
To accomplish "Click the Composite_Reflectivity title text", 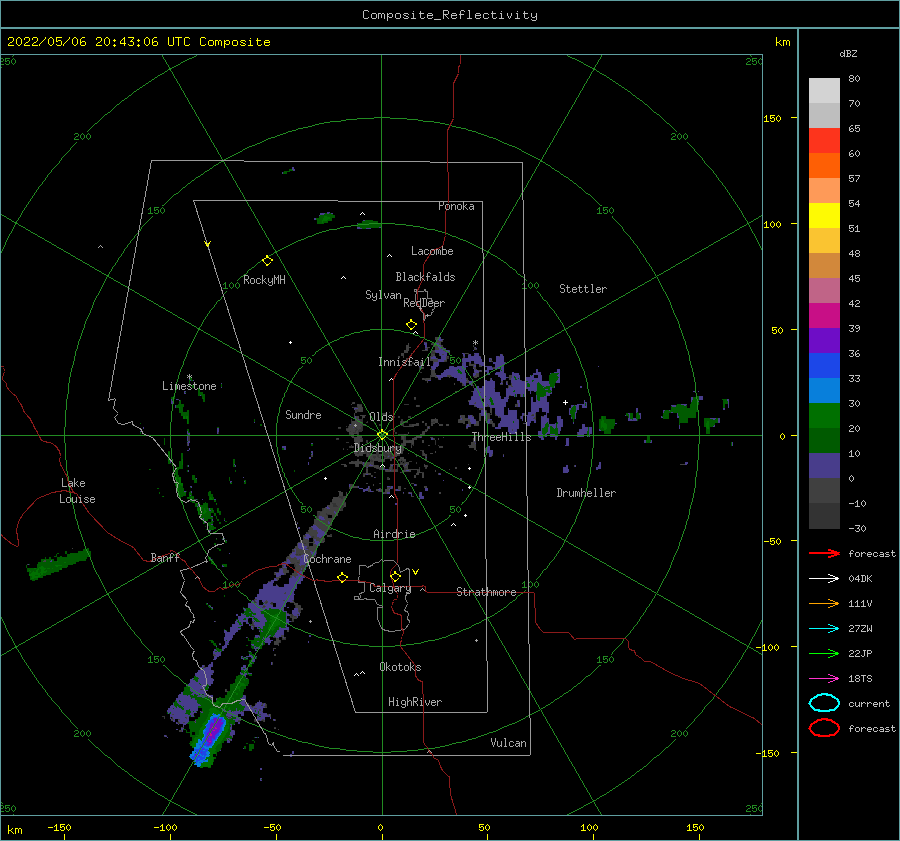I will click(450, 15).
